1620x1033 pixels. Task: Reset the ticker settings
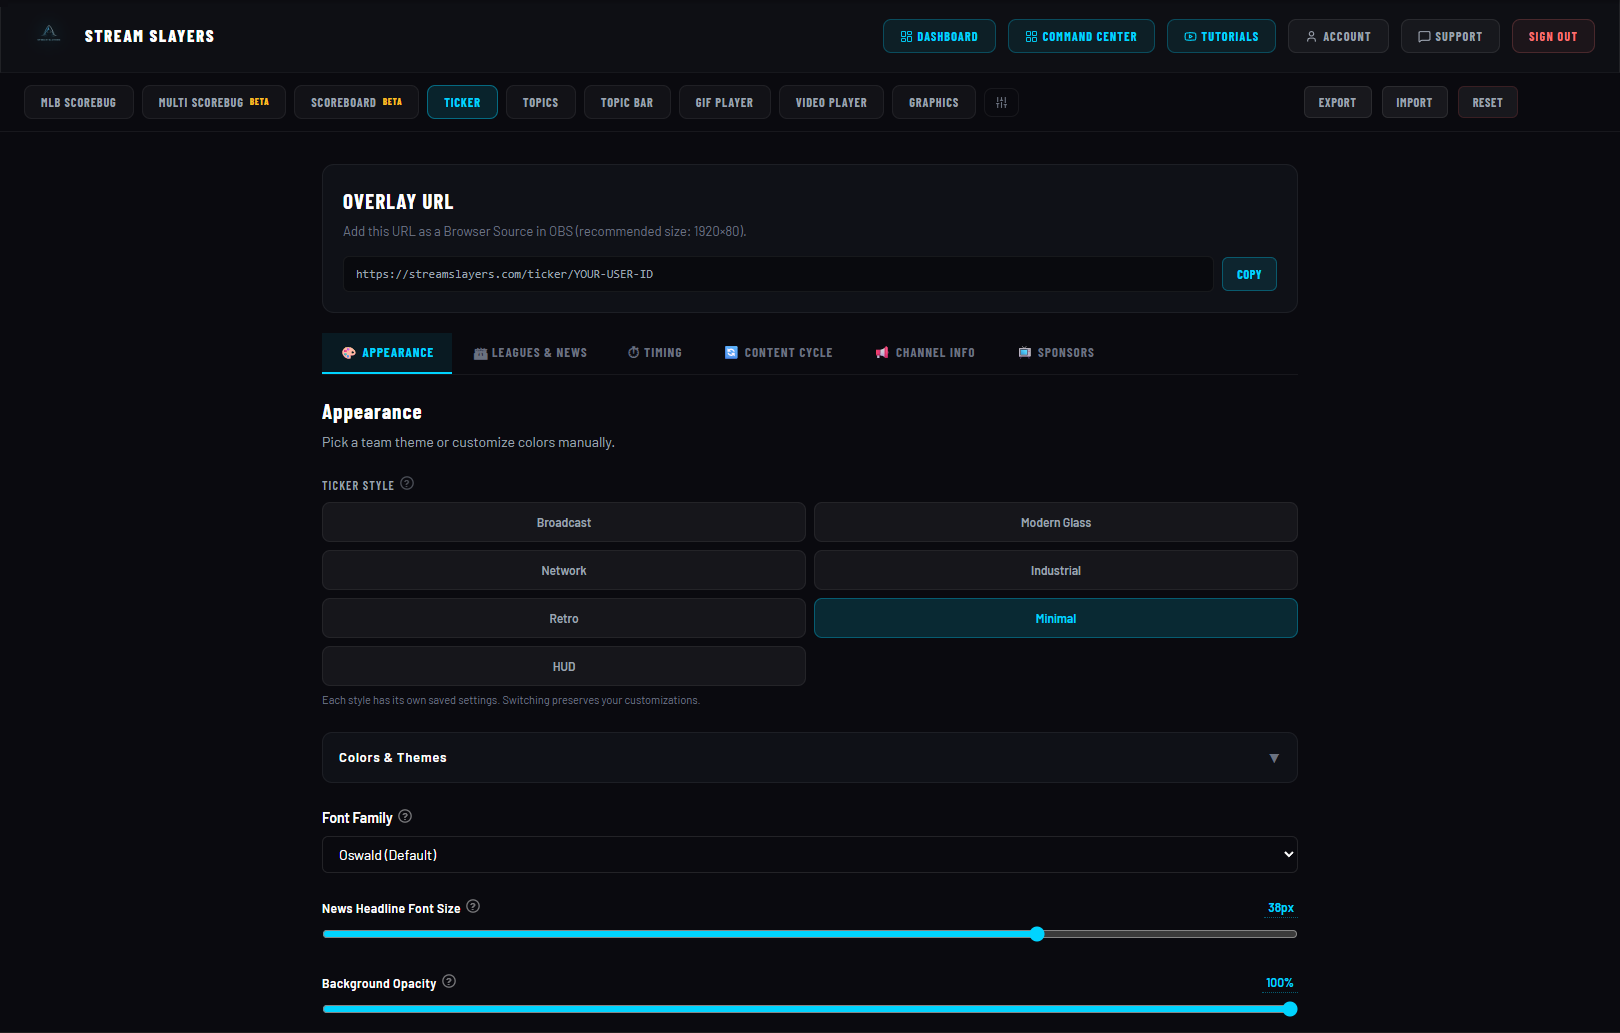coord(1488,102)
